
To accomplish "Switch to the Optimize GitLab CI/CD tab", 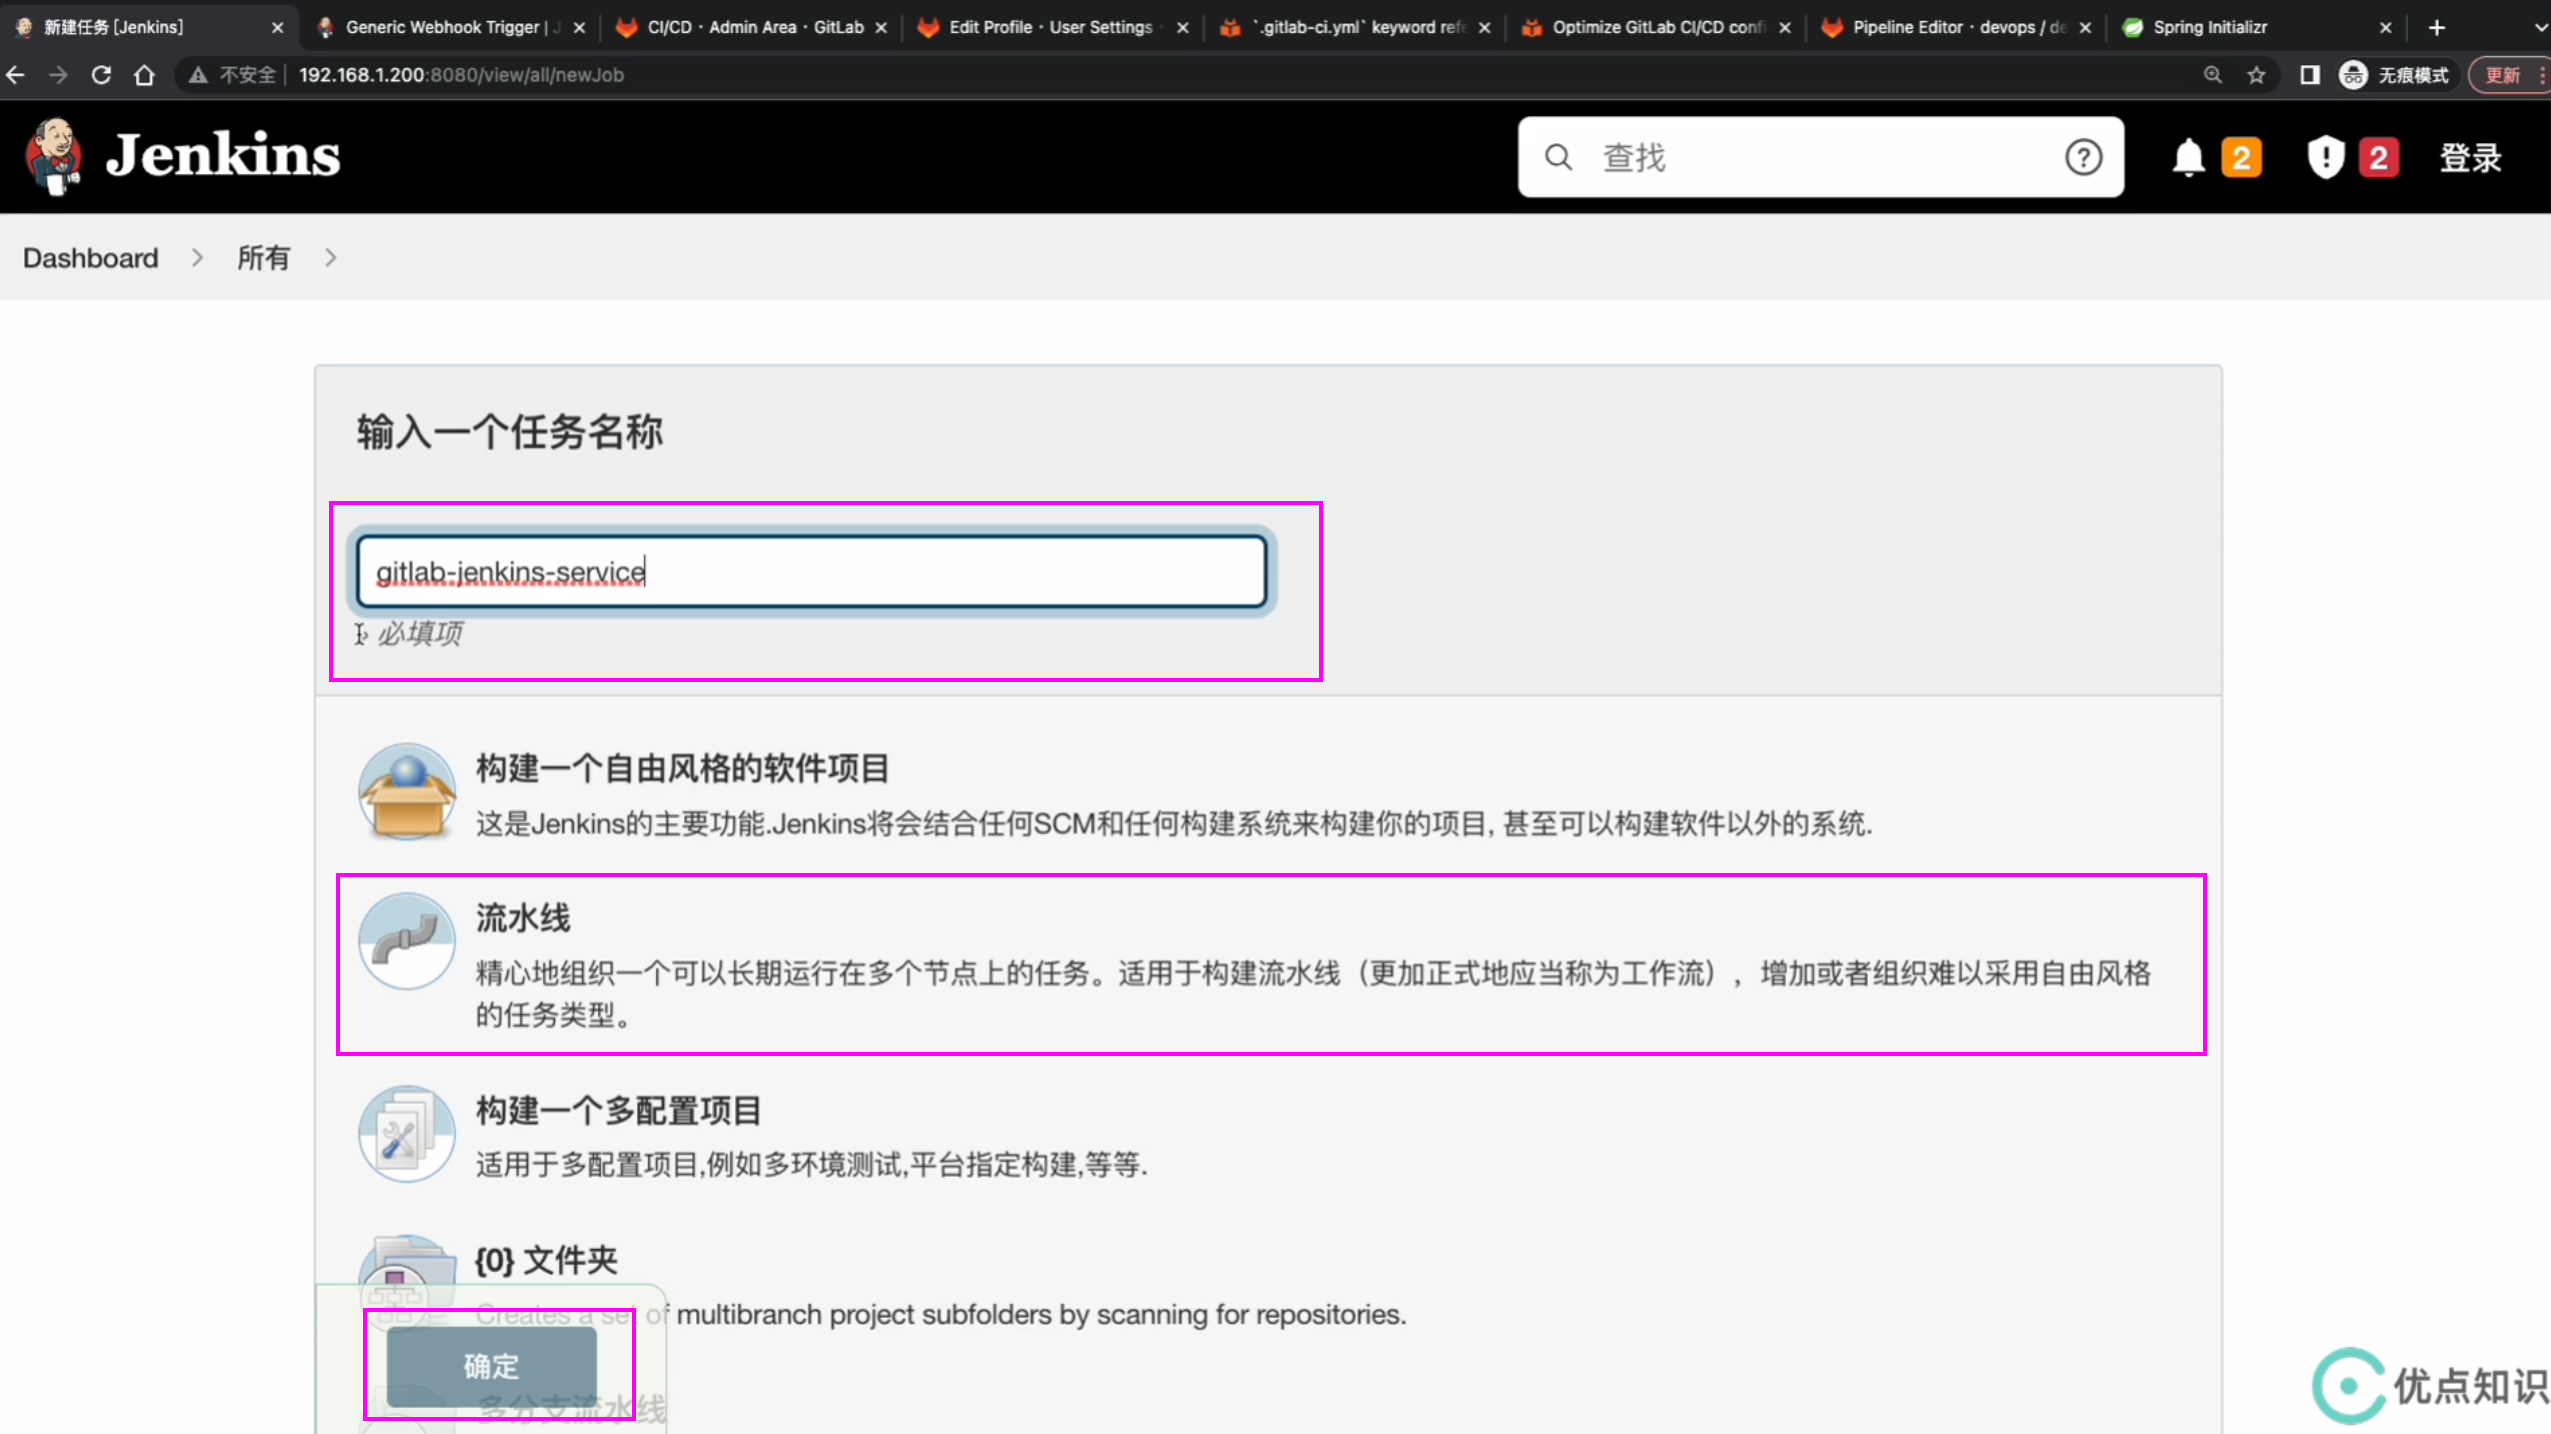I will pyautogui.click(x=1654, y=27).
